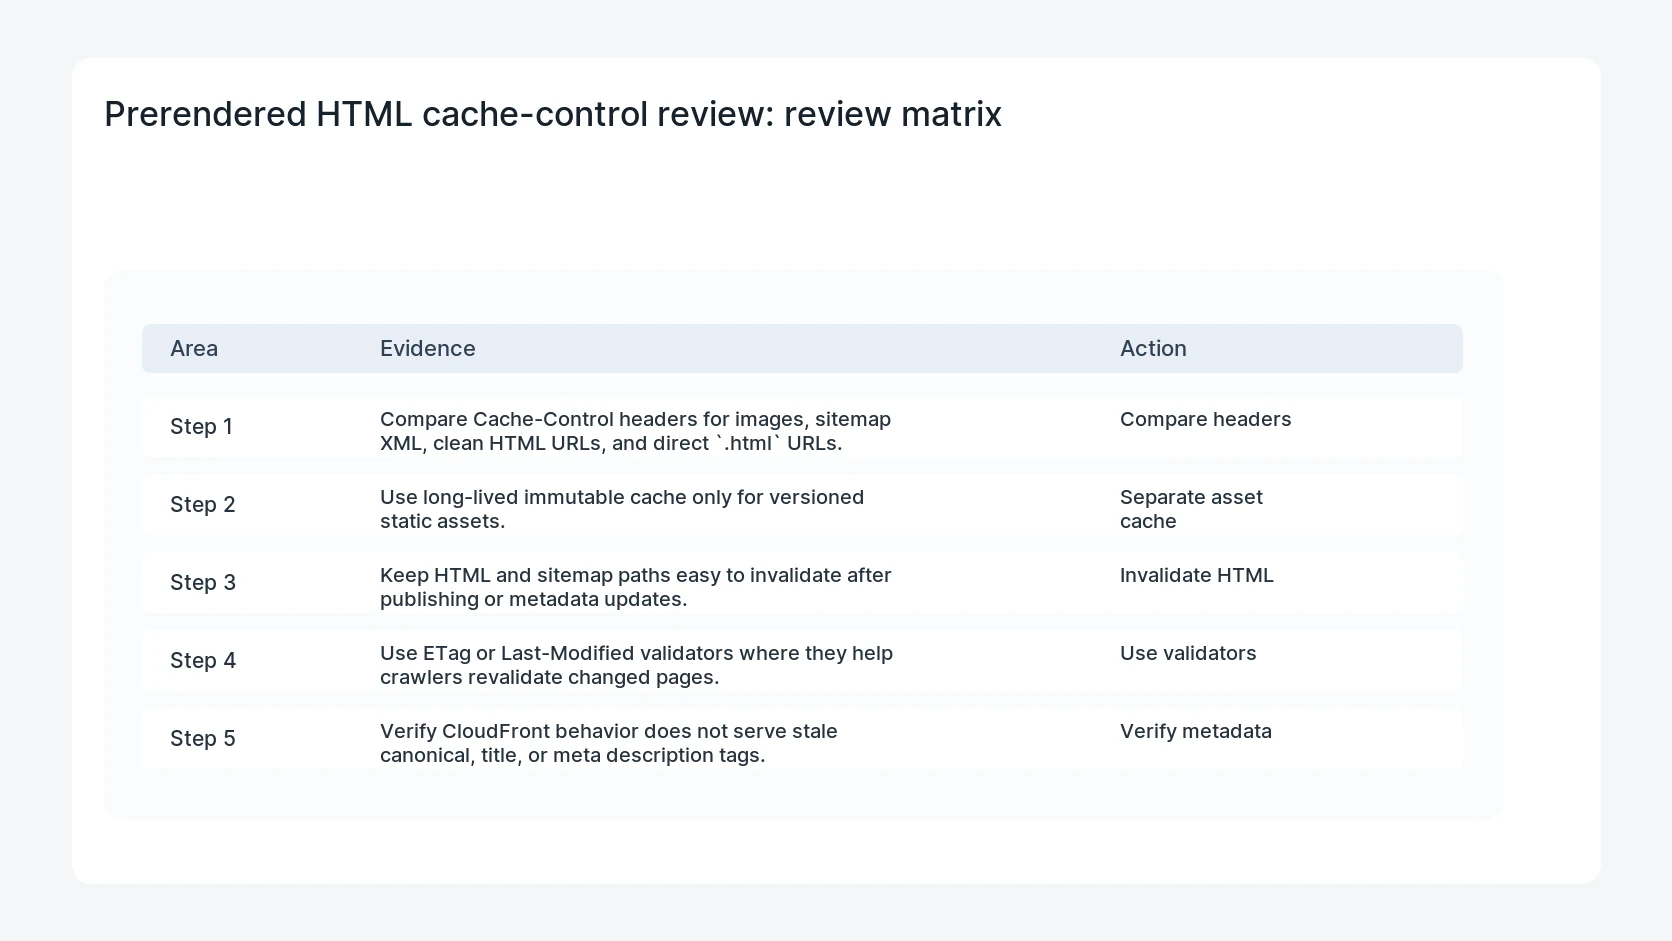Click the 'Compare headers' action cell

click(1205, 419)
